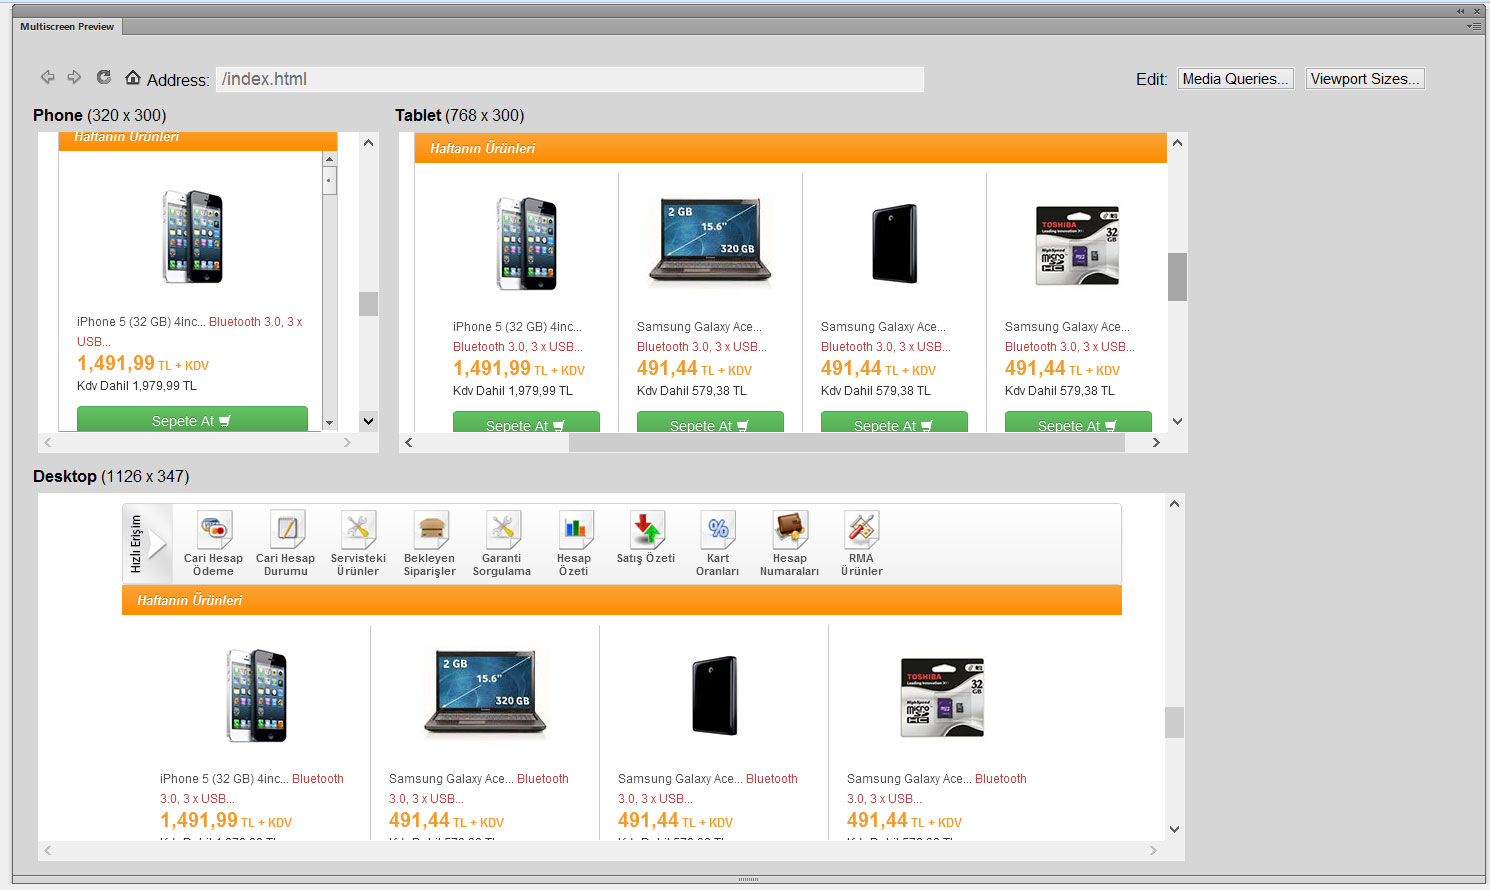
Task: Refresh the preview with the reload icon
Action: tap(103, 77)
